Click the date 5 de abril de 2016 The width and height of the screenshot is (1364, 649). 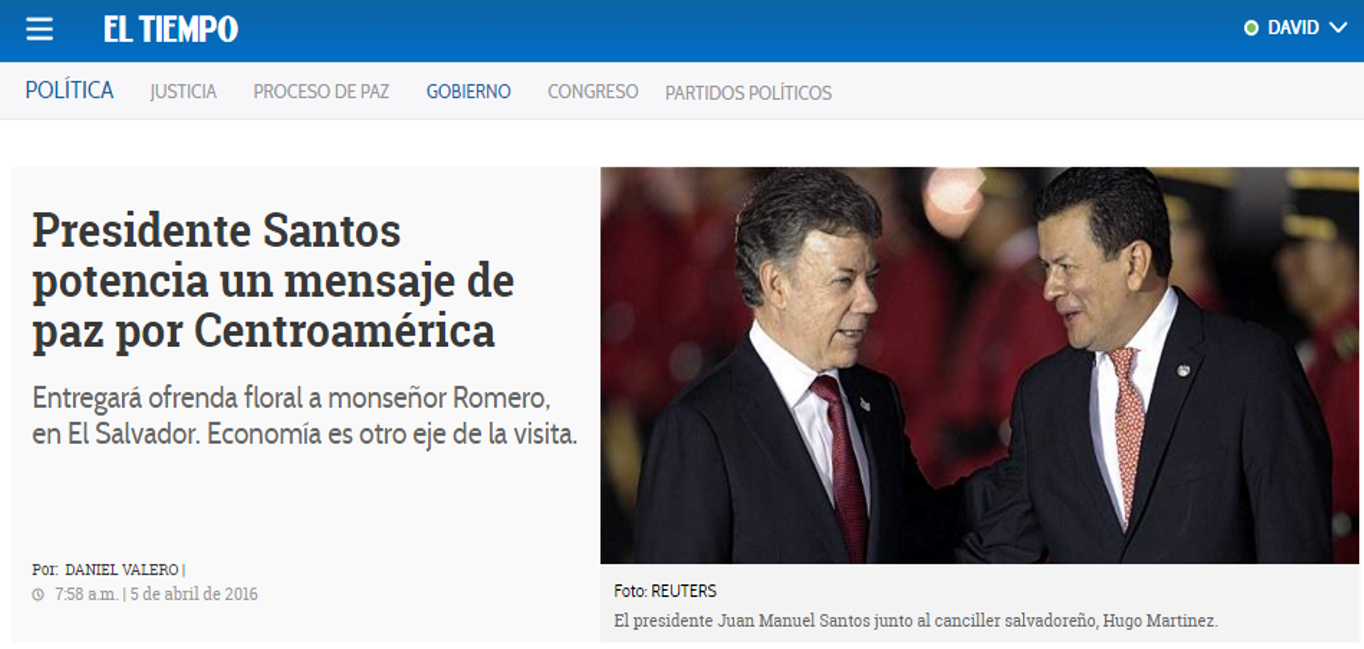point(194,594)
